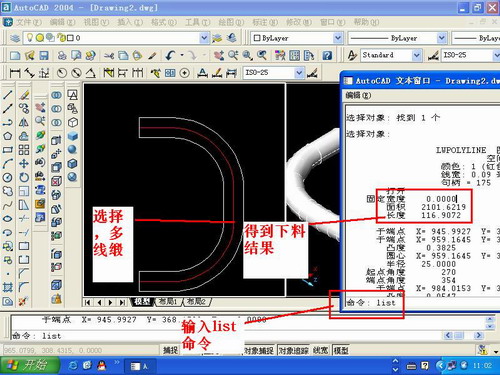Screen dimensions: 500x375
Task: Open the Help question mark icon
Action: [327, 55]
